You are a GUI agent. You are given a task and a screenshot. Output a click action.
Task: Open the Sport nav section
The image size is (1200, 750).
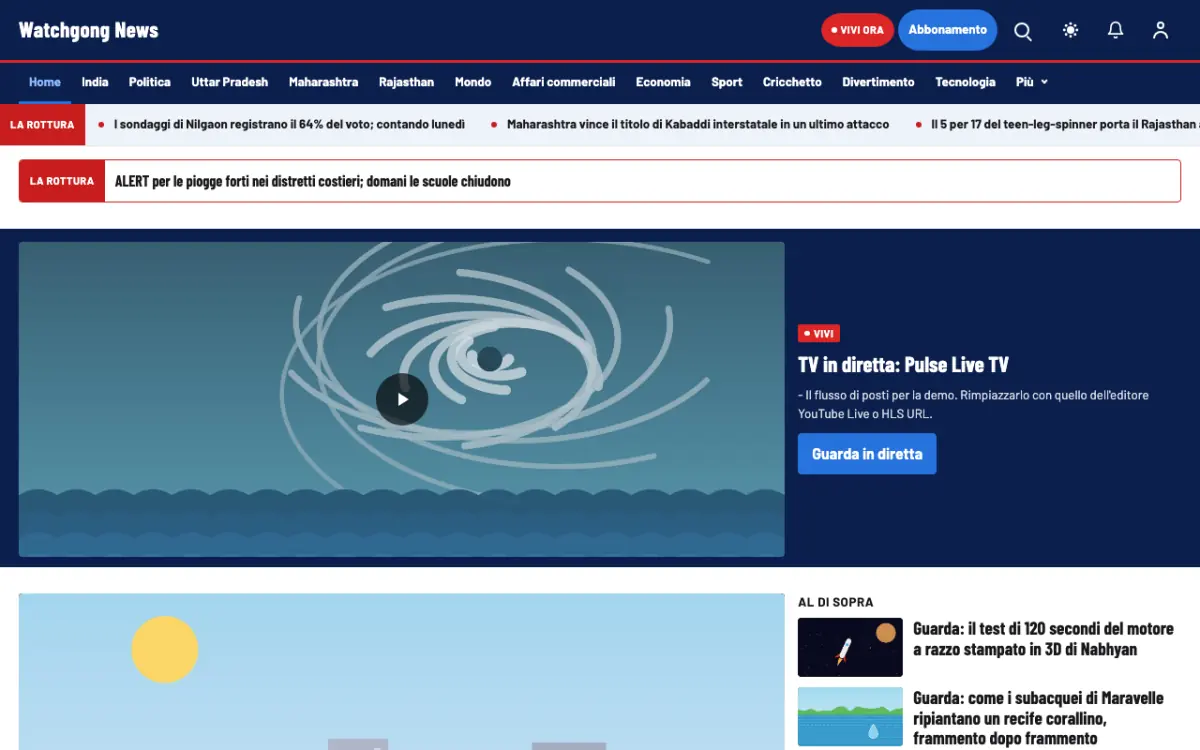click(727, 82)
